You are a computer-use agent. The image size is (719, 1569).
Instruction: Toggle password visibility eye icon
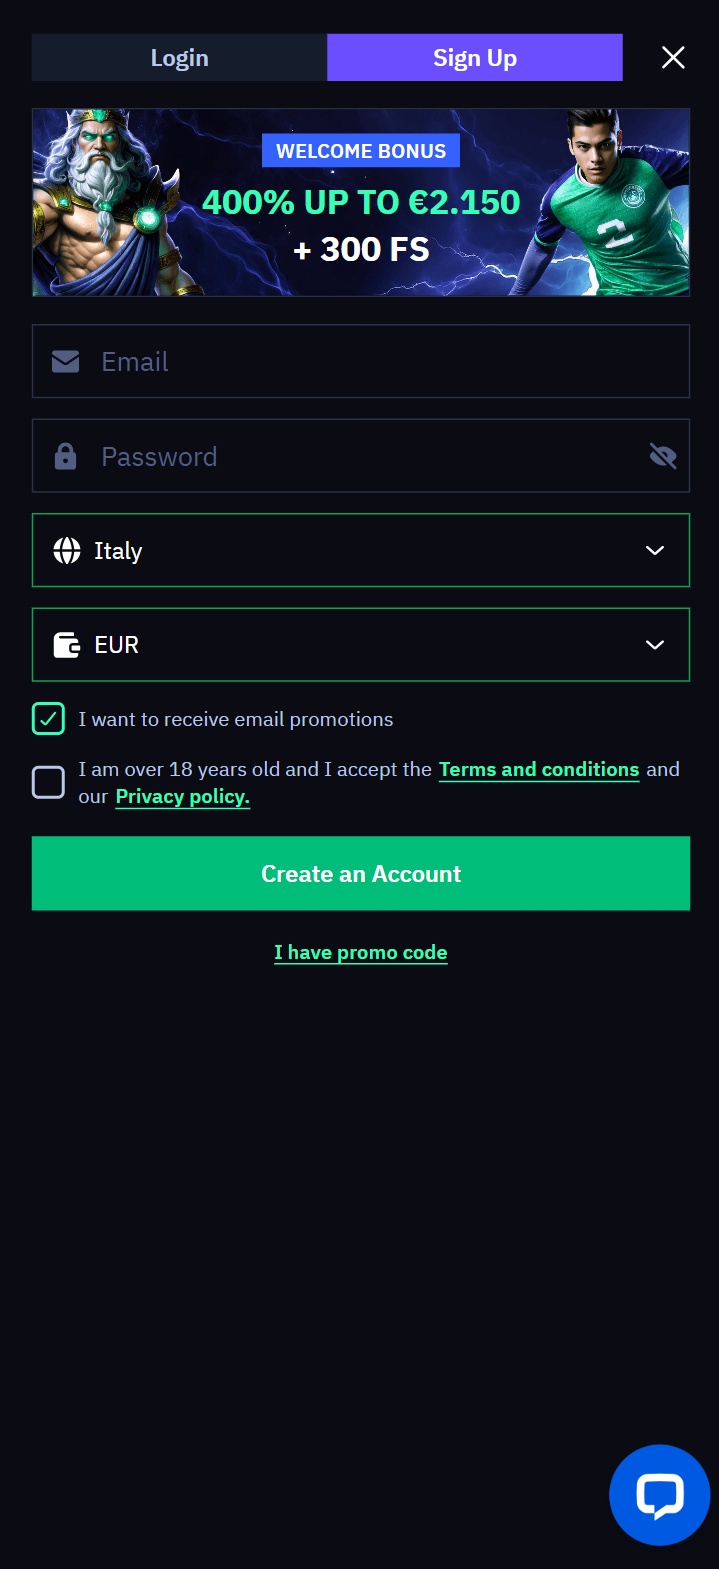click(662, 457)
